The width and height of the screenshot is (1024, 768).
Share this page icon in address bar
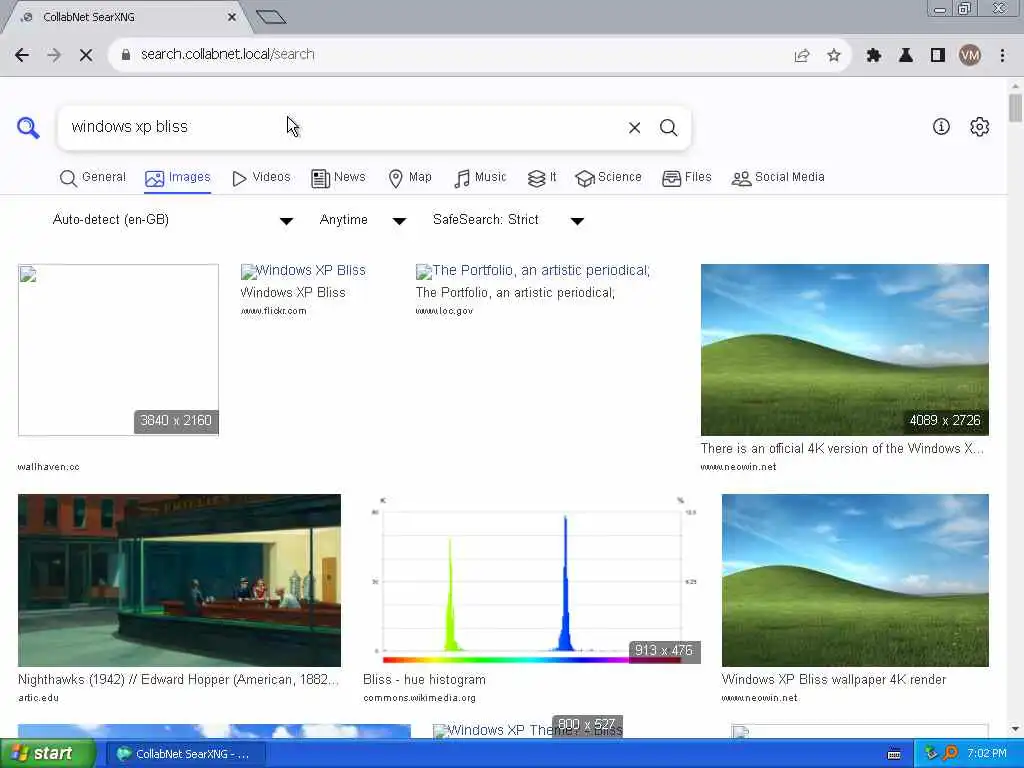point(802,56)
